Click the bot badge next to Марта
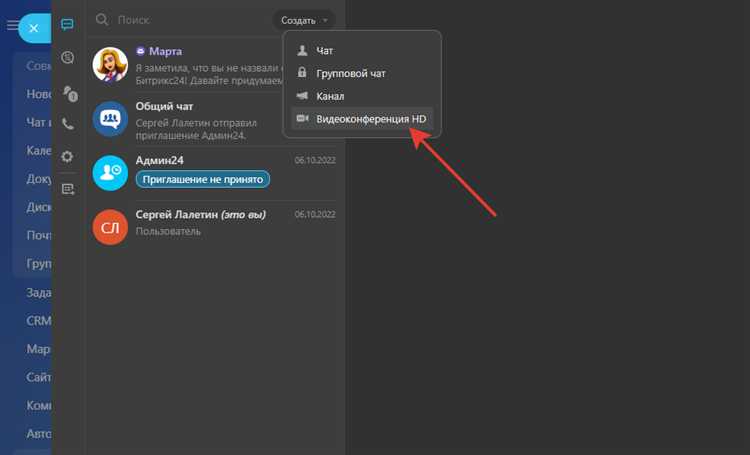750x455 pixels. click(141, 51)
